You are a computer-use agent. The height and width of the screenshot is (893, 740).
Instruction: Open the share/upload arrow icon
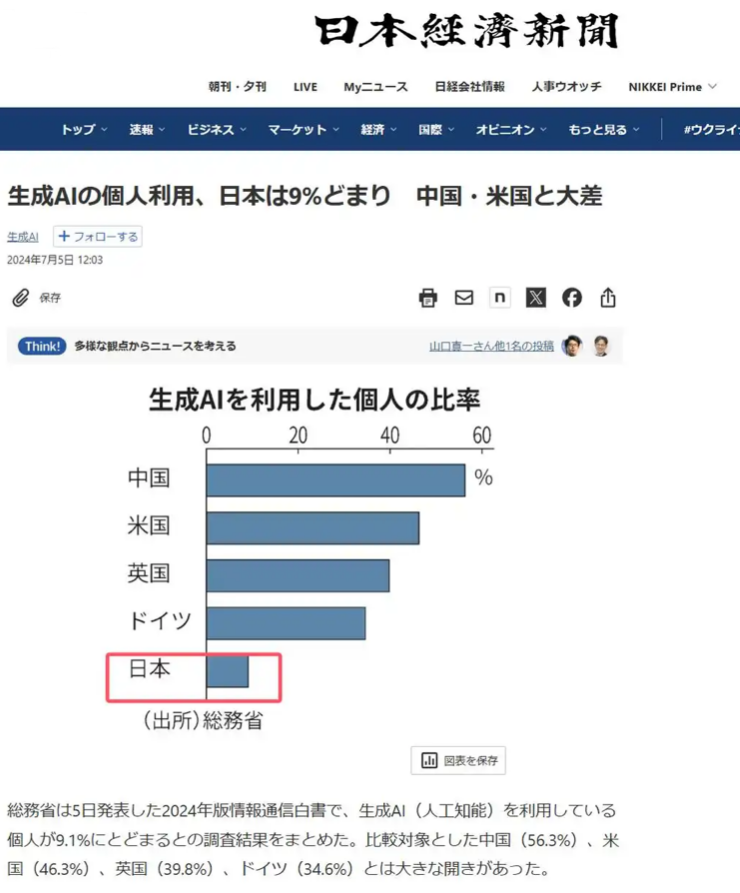point(608,297)
